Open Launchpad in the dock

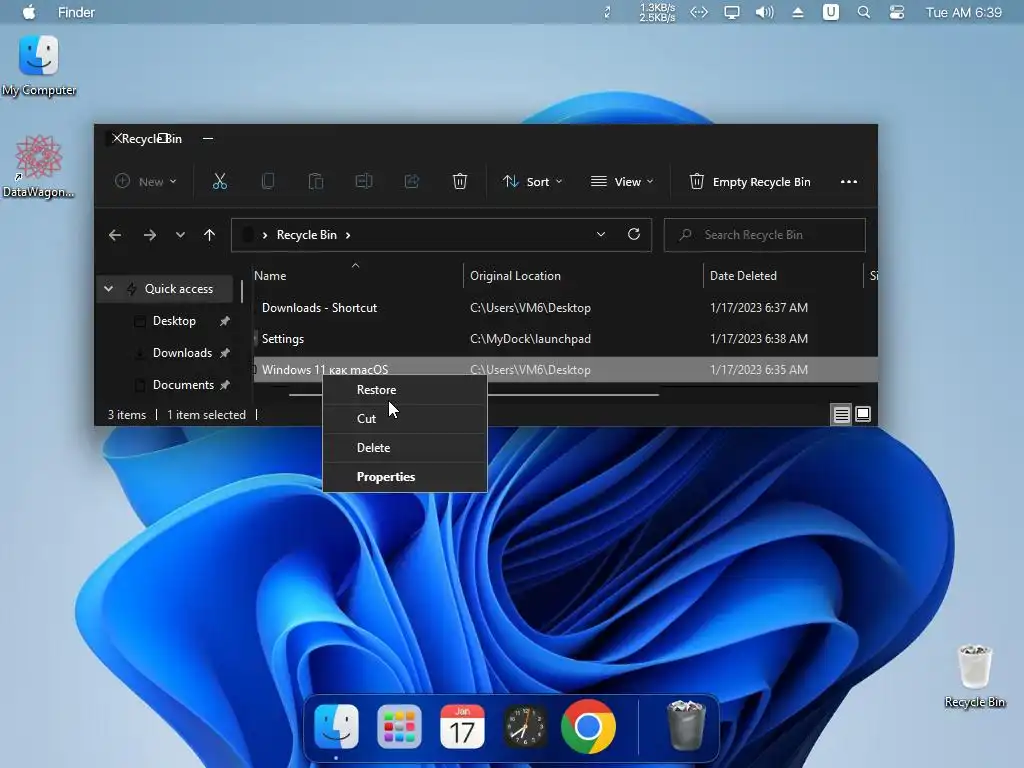click(399, 726)
